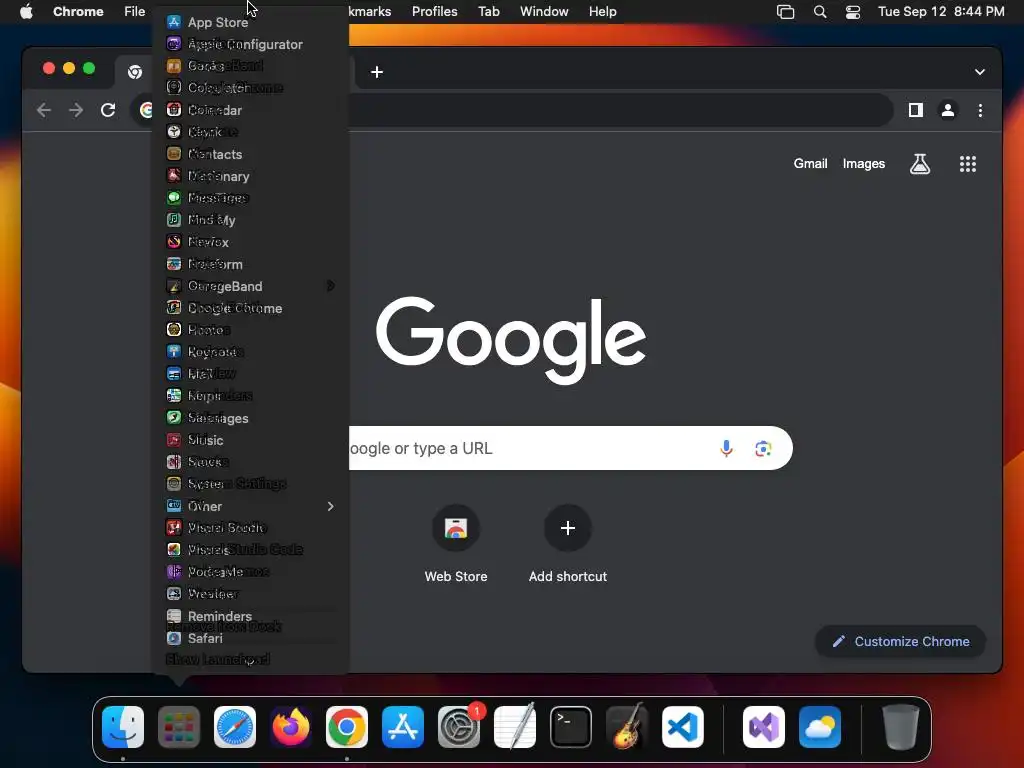This screenshot has width=1024, height=768.
Task: Go forward in Chrome history
Action: (x=76, y=110)
